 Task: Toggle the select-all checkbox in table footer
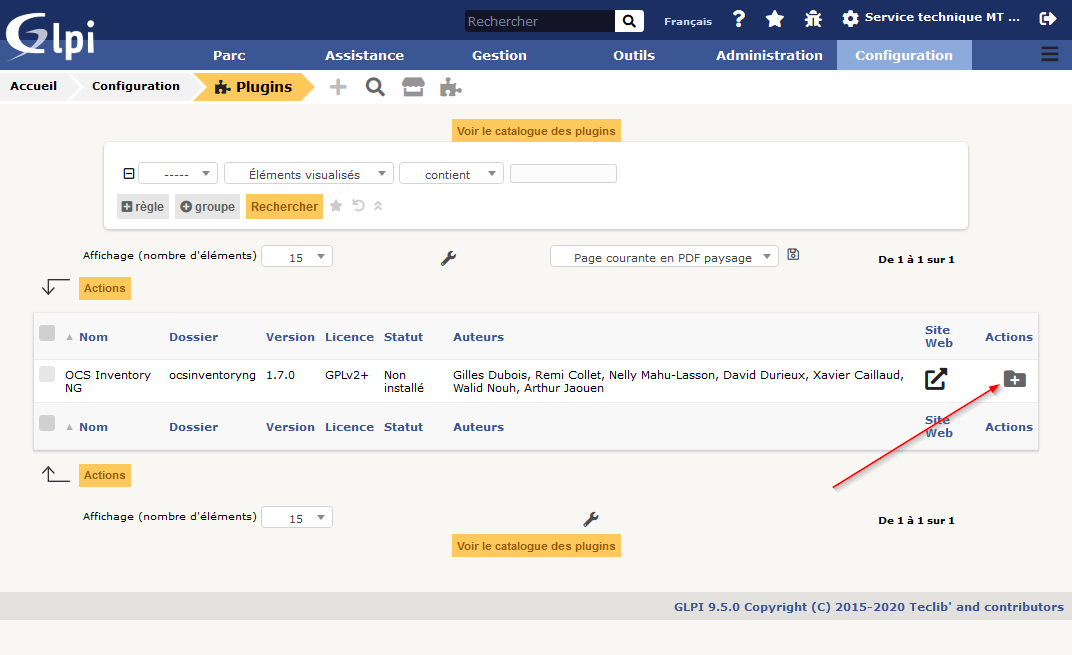point(47,424)
